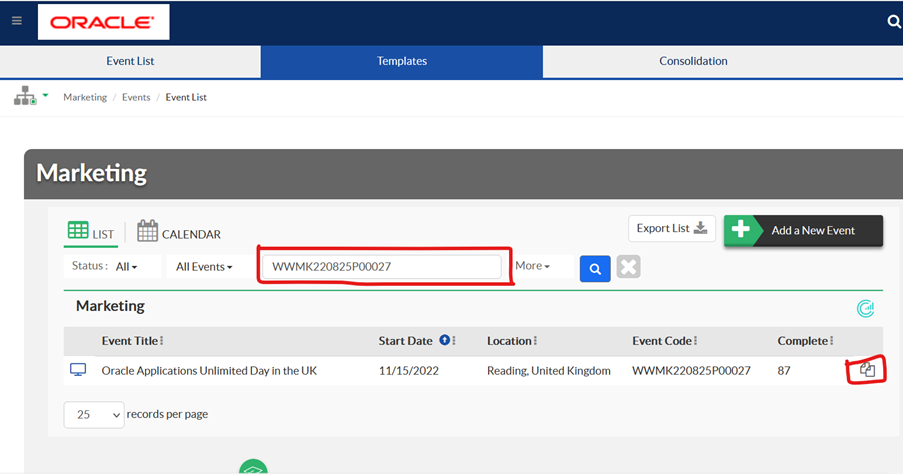Screen dimensions: 903x474
Task: Open Event Code column options dots
Action: (x=696, y=341)
